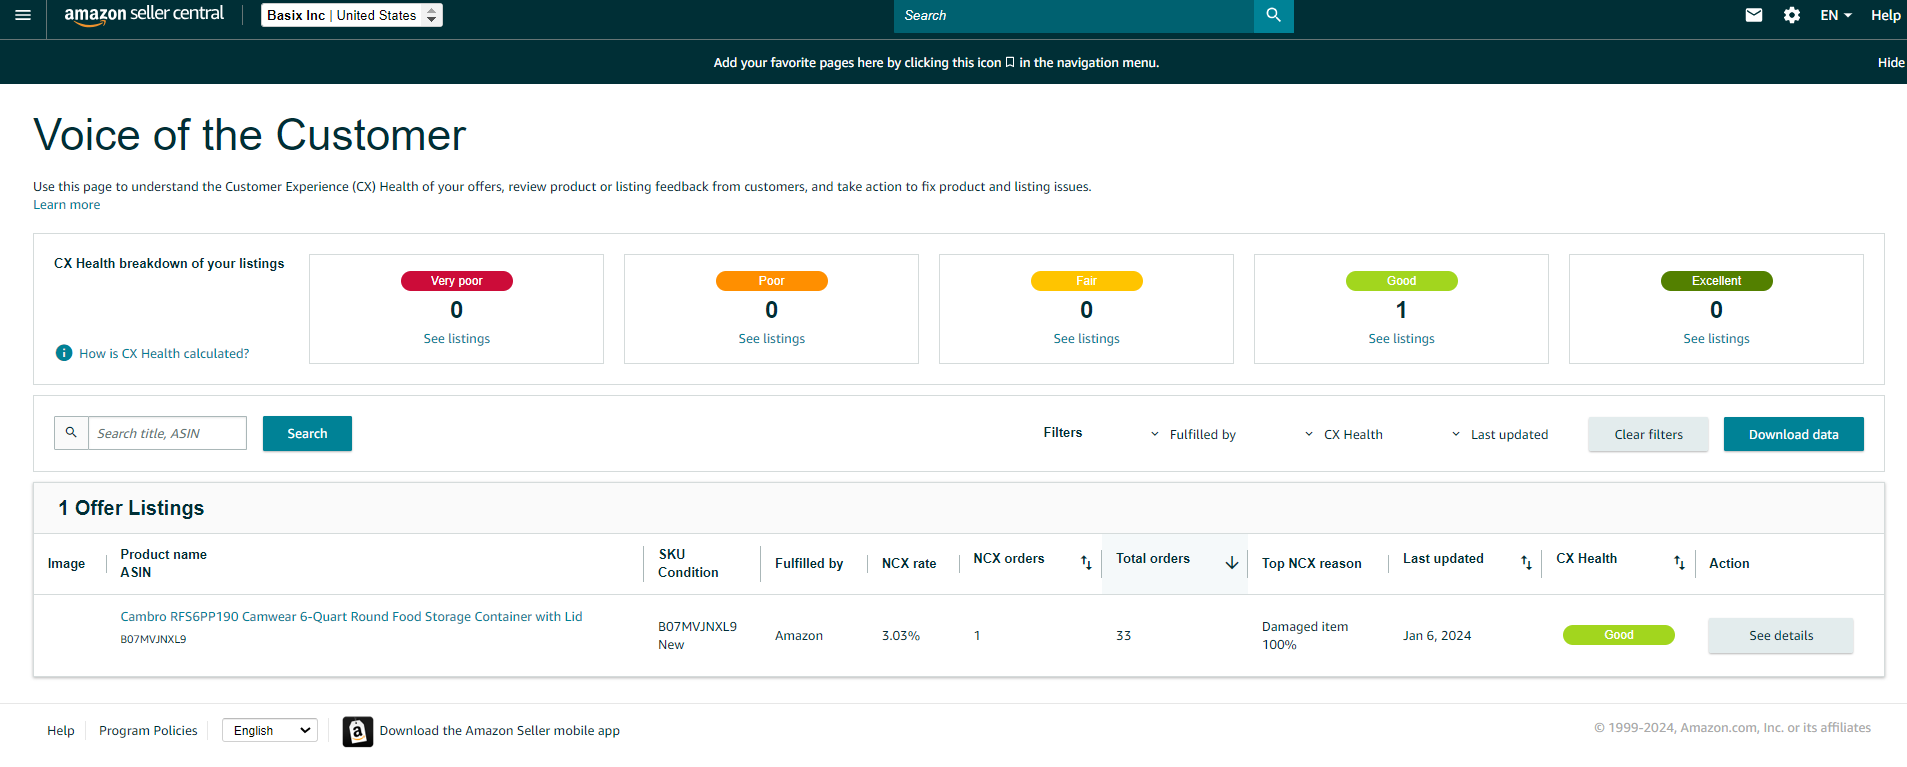Screen dimensions: 1907x767
Task: See listings under Good
Action: point(1402,339)
